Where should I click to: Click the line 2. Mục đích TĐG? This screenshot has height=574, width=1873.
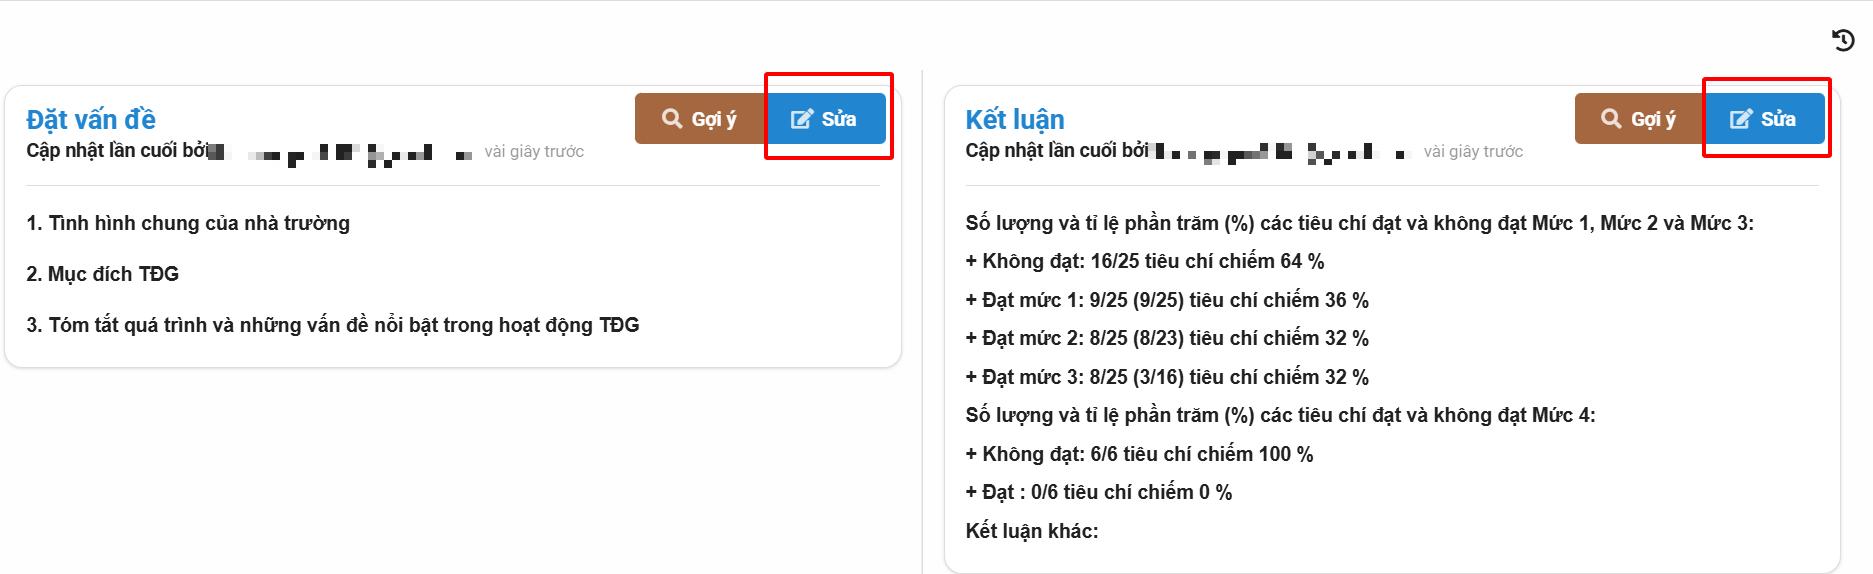click(x=103, y=274)
